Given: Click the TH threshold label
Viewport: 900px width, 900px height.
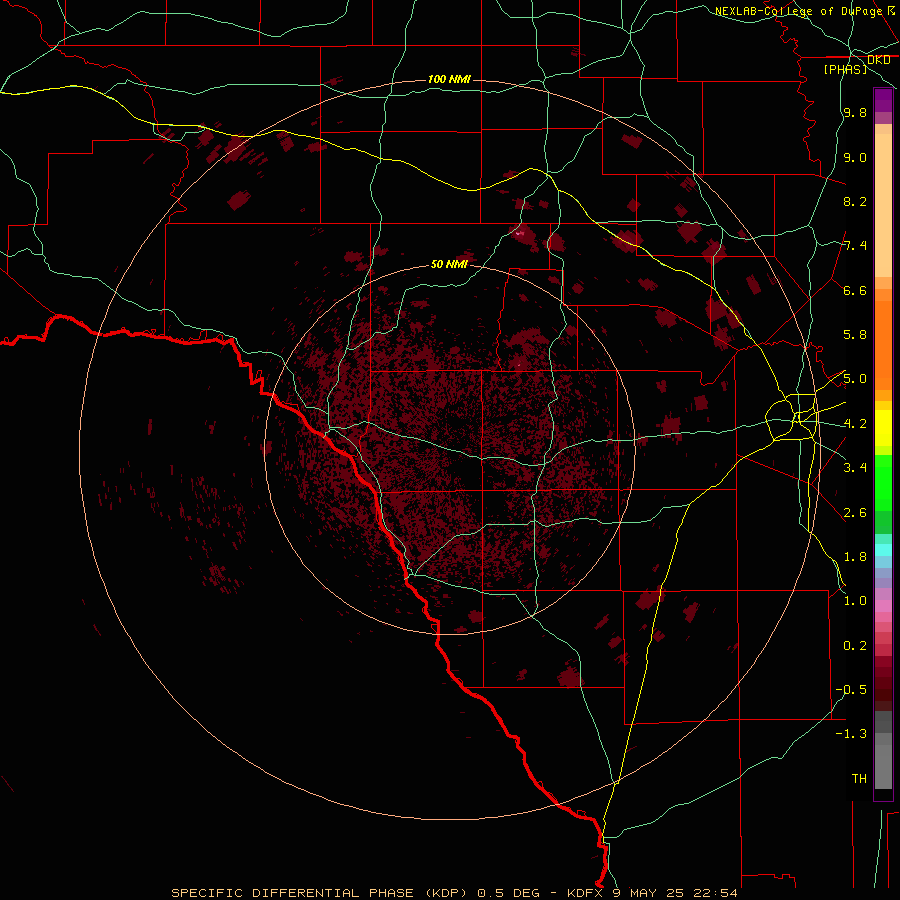Looking at the screenshot, I should point(859,779).
